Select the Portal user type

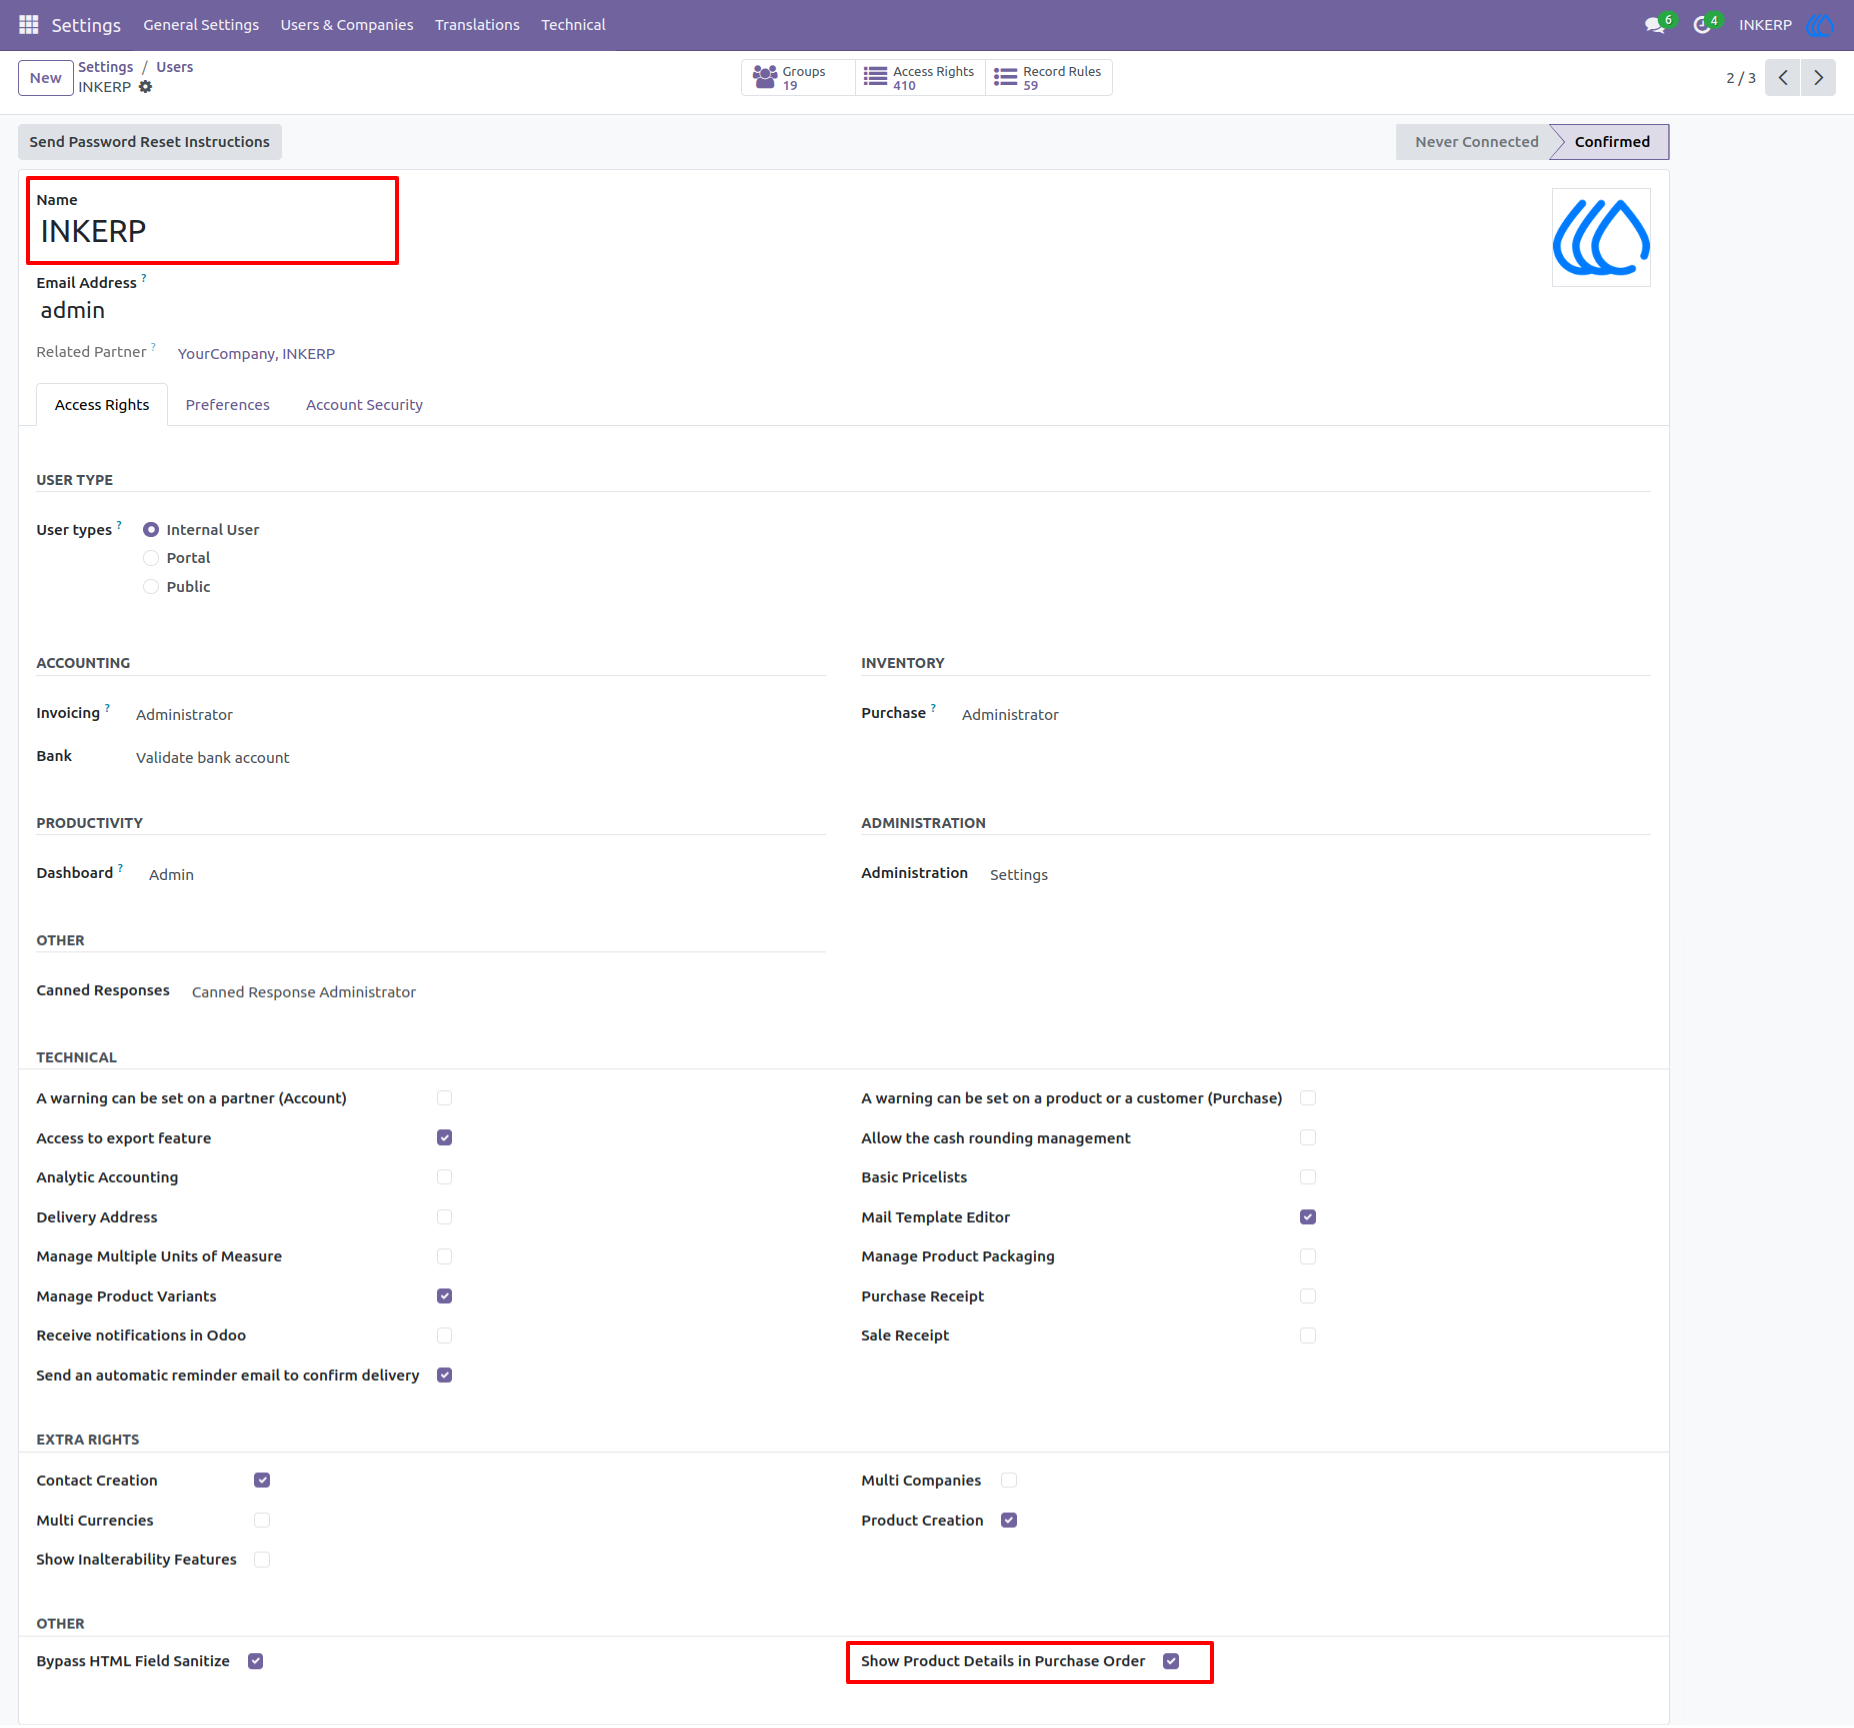pyautogui.click(x=151, y=558)
